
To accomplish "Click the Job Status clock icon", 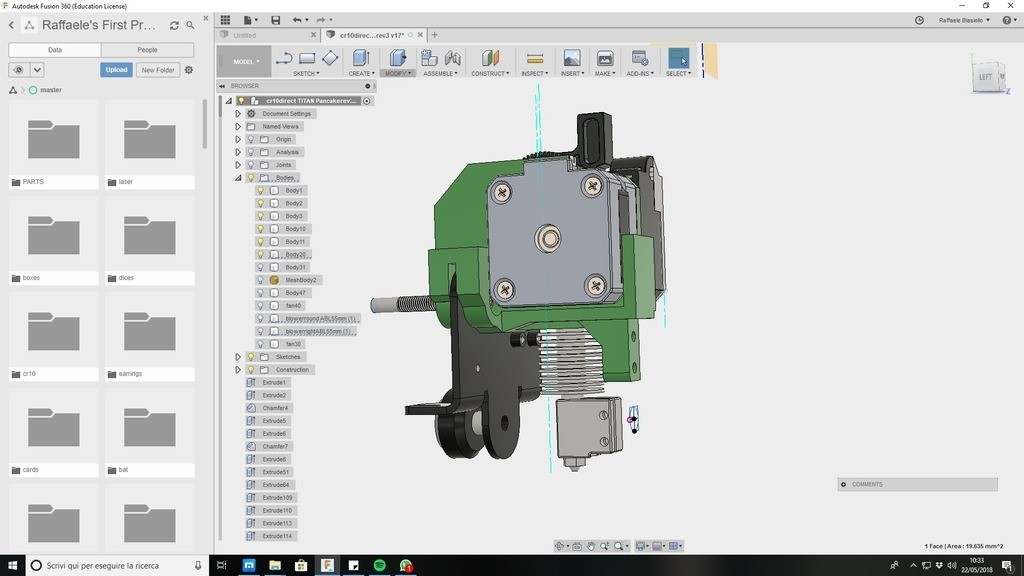I will click(920, 20).
